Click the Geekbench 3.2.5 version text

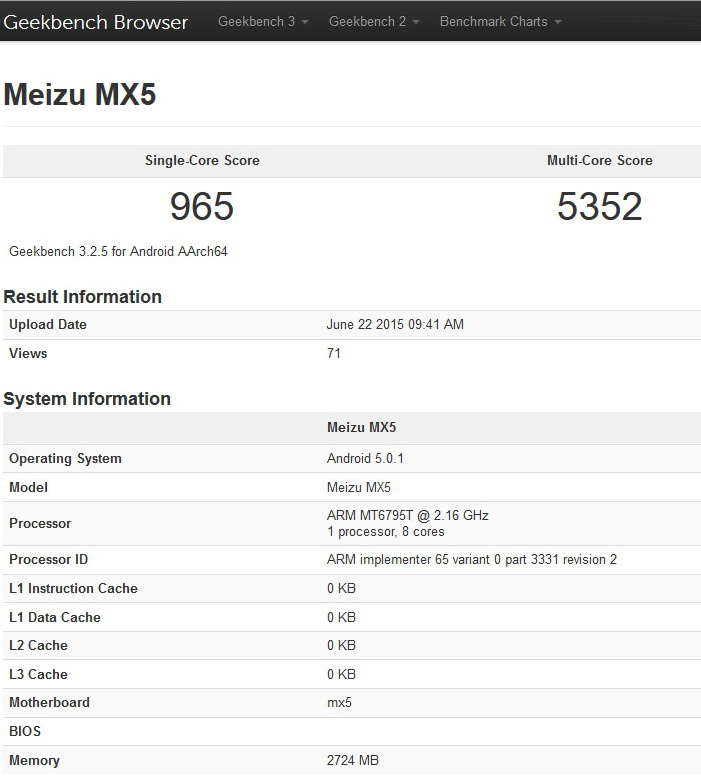tap(118, 251)
